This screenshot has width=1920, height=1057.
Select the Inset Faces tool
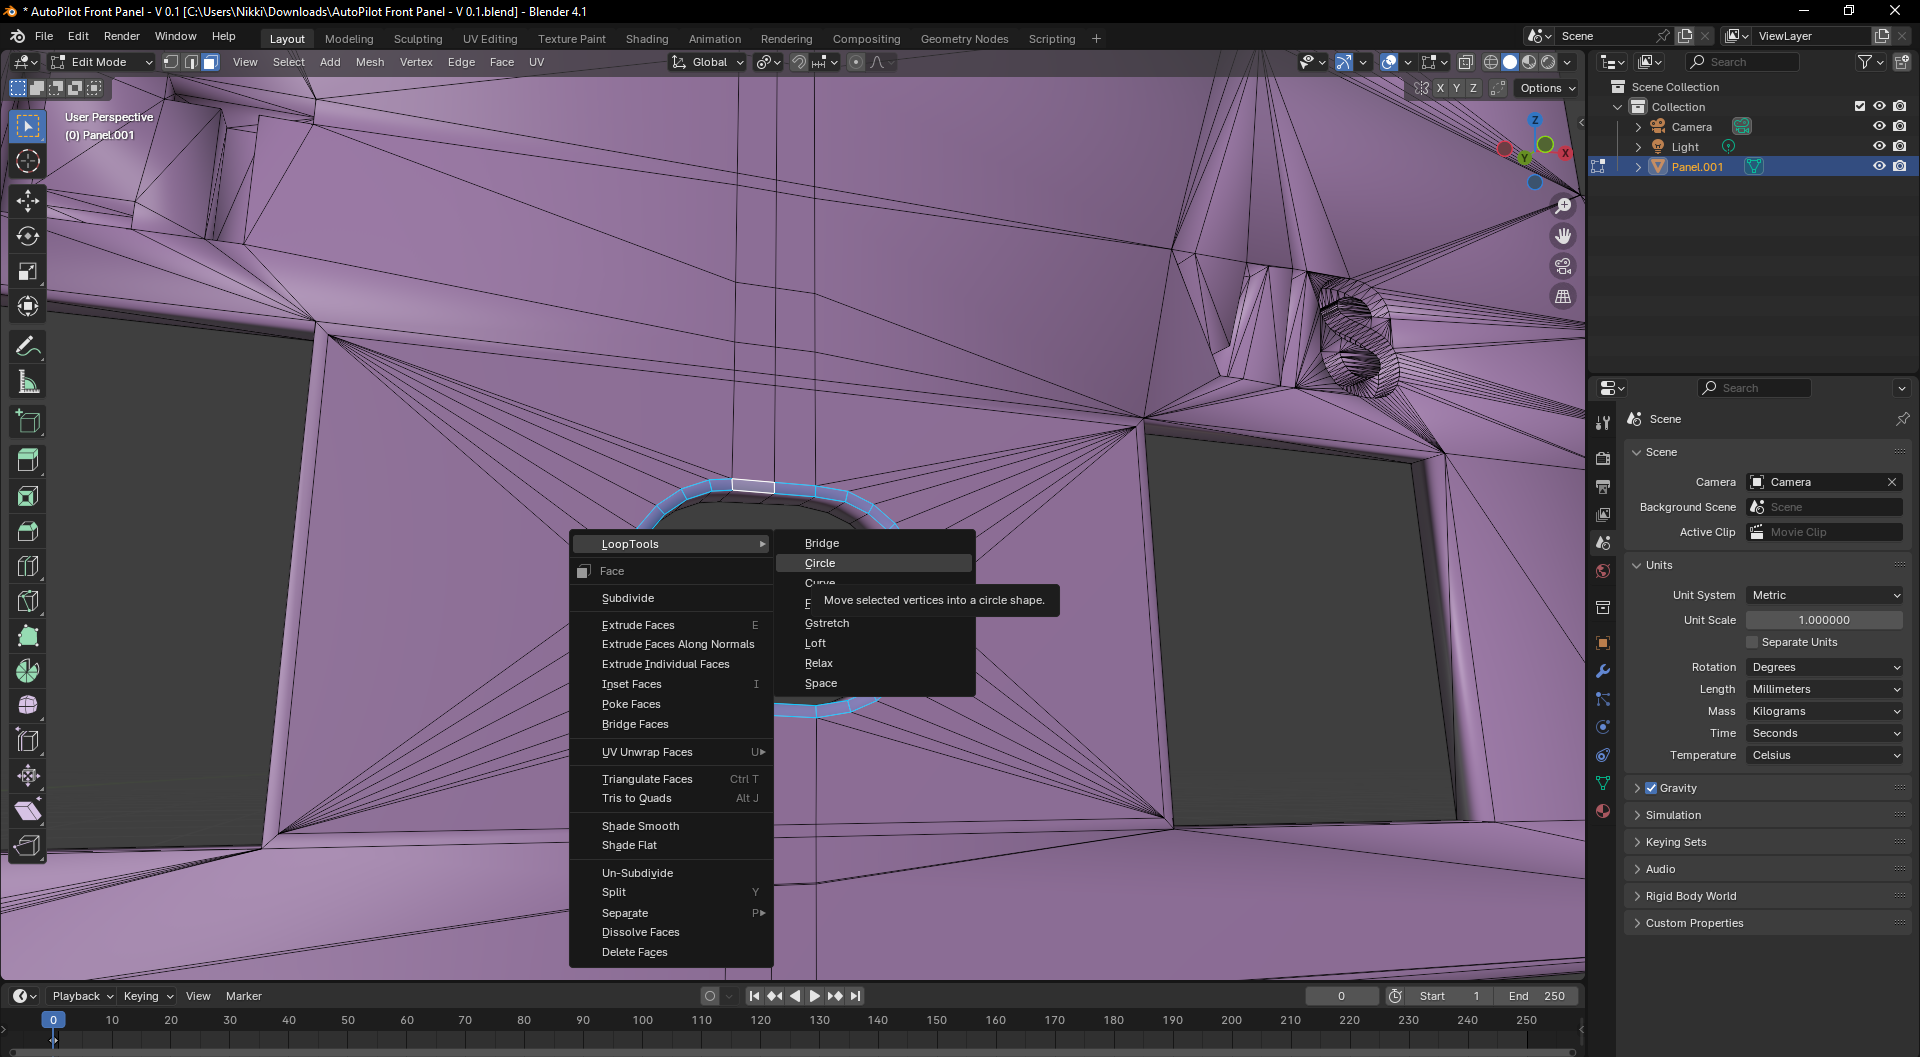28,496
